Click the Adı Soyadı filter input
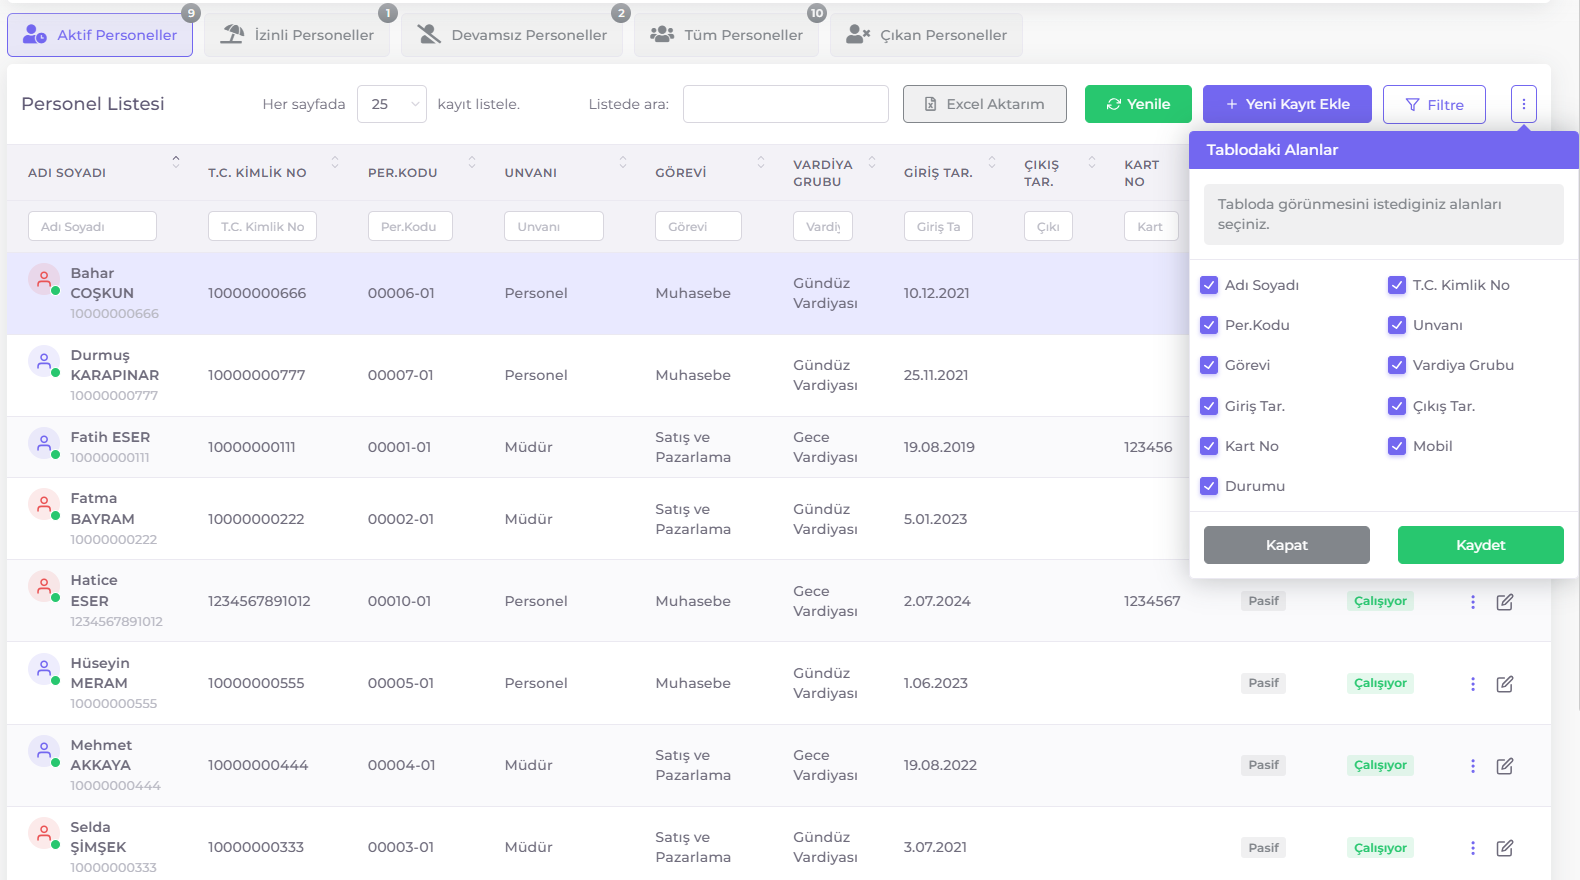This screenshot has width=1580, height=880. [92, 226]
